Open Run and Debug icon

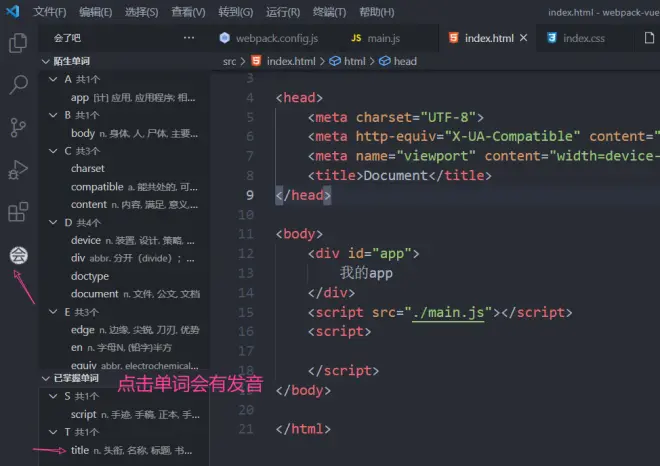(x=18, y=170)
